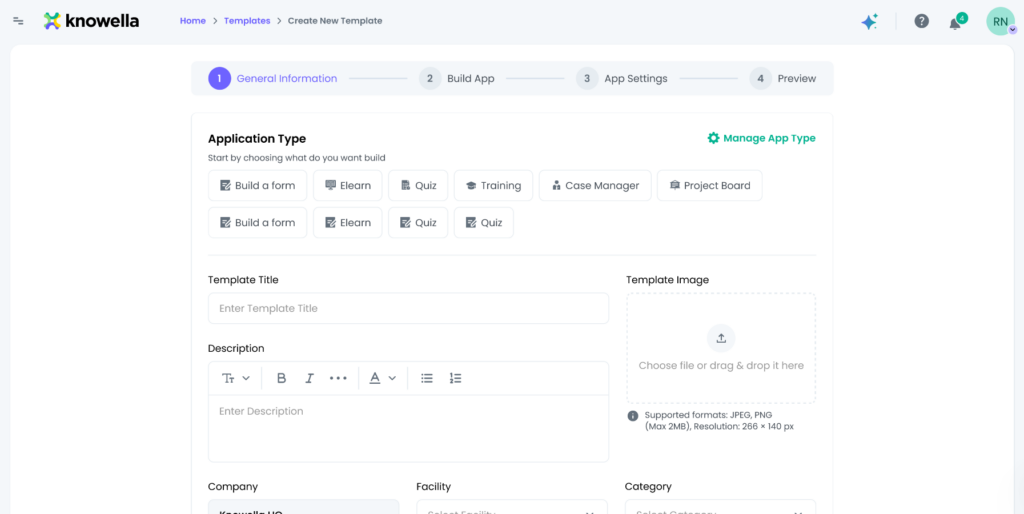Image resolution: width=1024 pixels, height=514 pixels.
Task: Select Case Manager application type
Action: tap(595, 185)
